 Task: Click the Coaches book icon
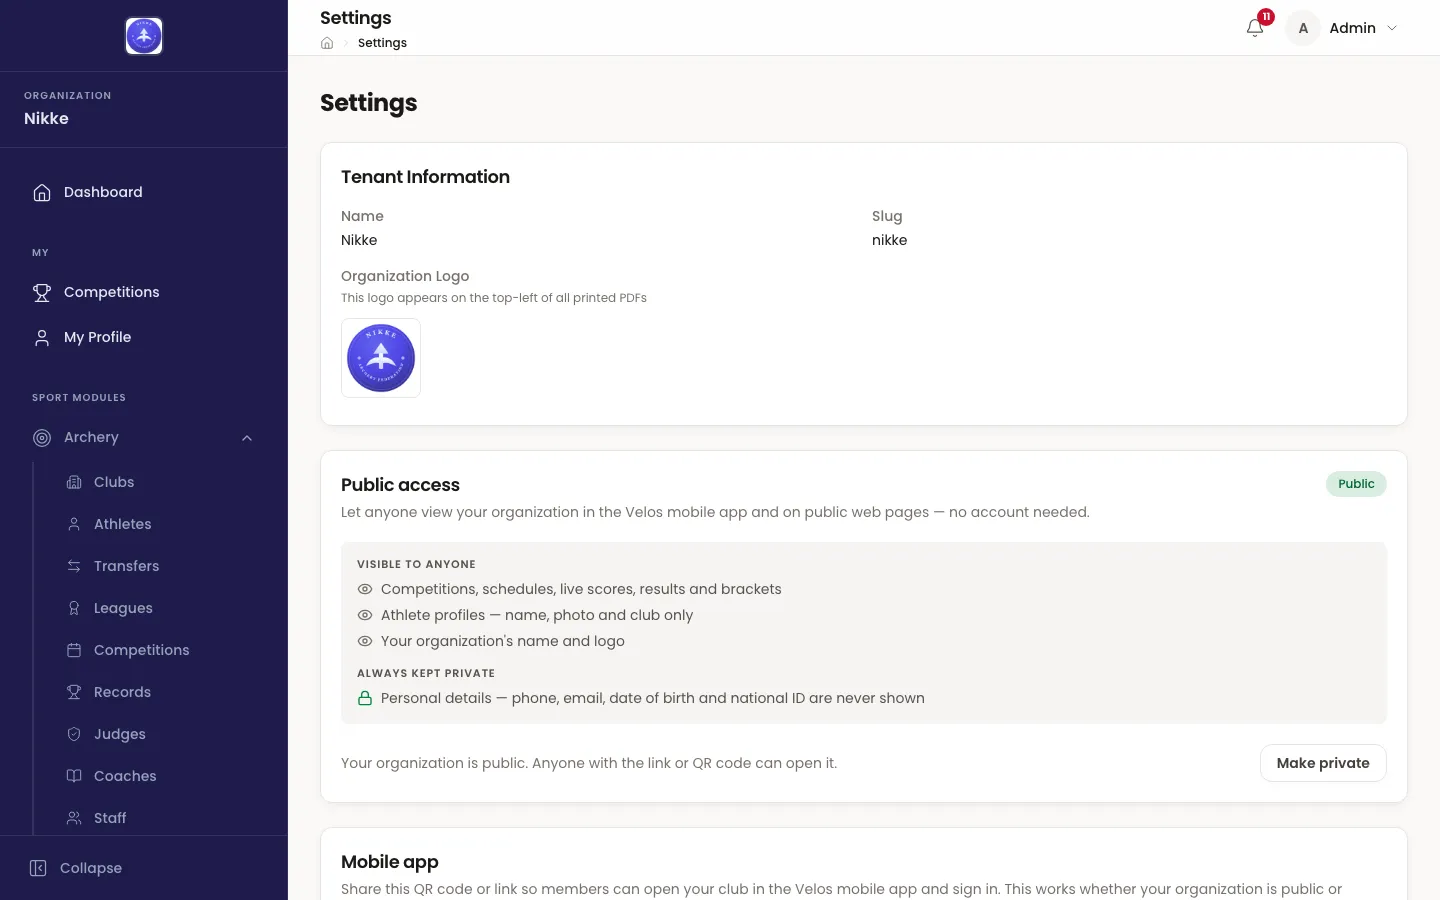click(74, 776)
